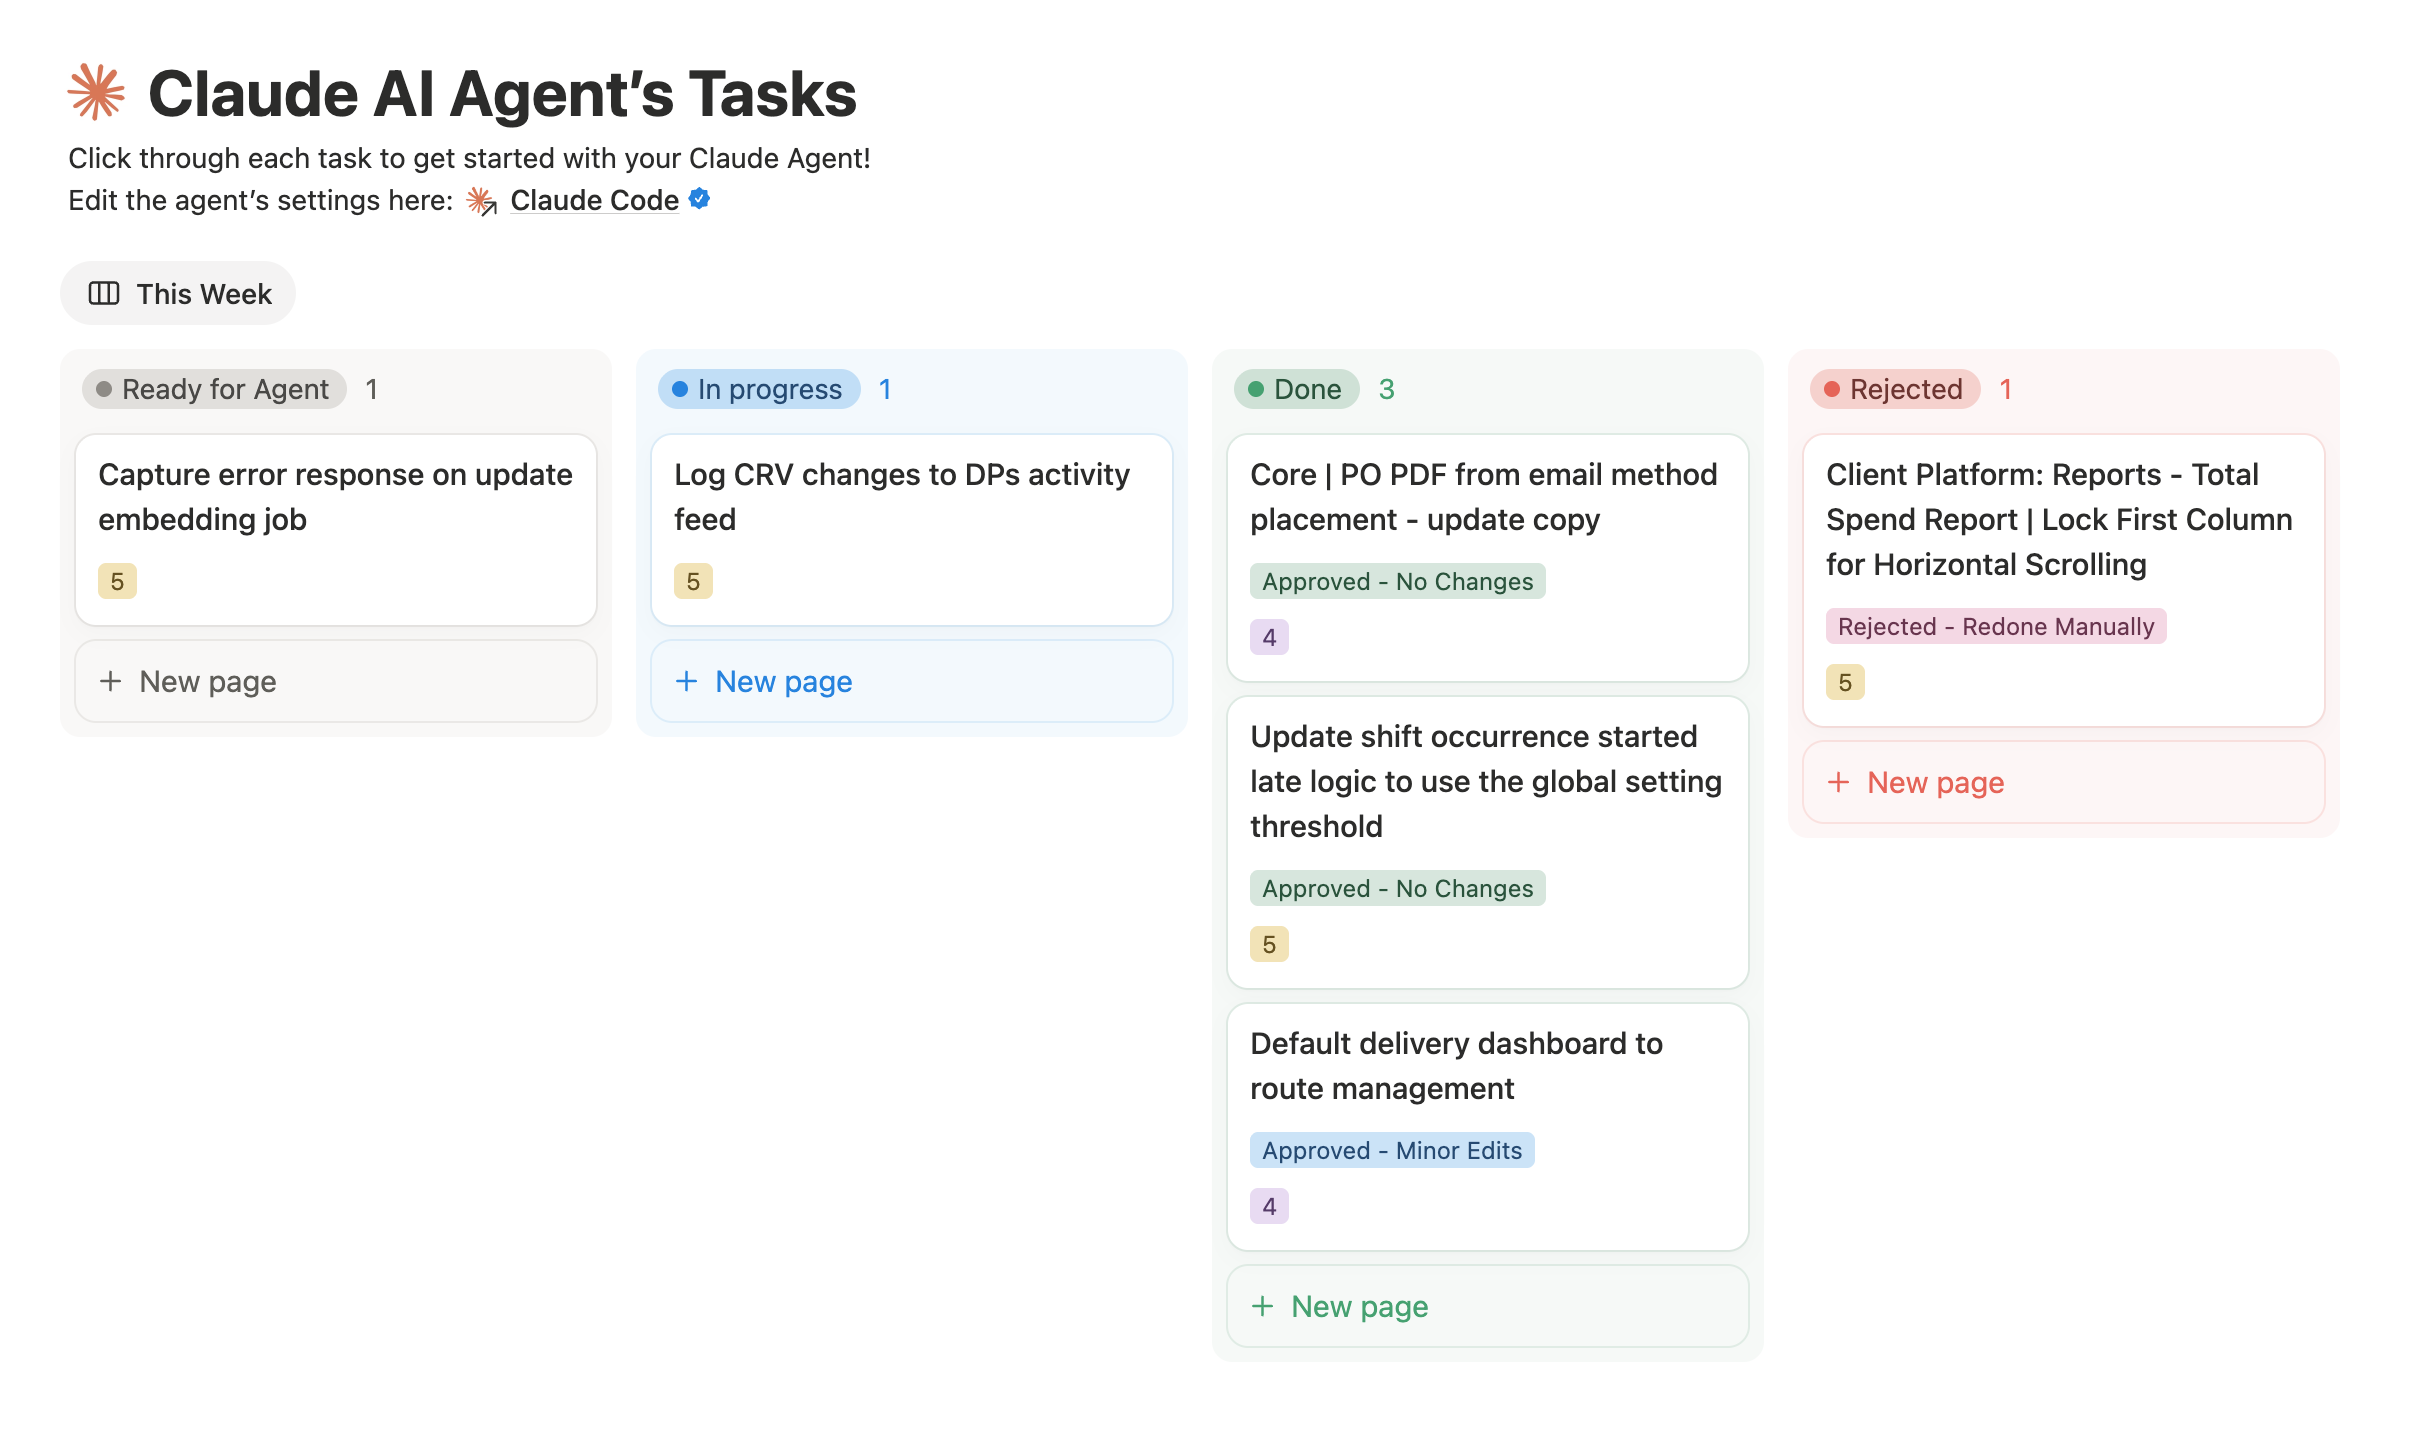The height and width of the screenshot is (1446, 2436).
Task: Switch to the This Week view tab
Action: (x=178, y=293)
